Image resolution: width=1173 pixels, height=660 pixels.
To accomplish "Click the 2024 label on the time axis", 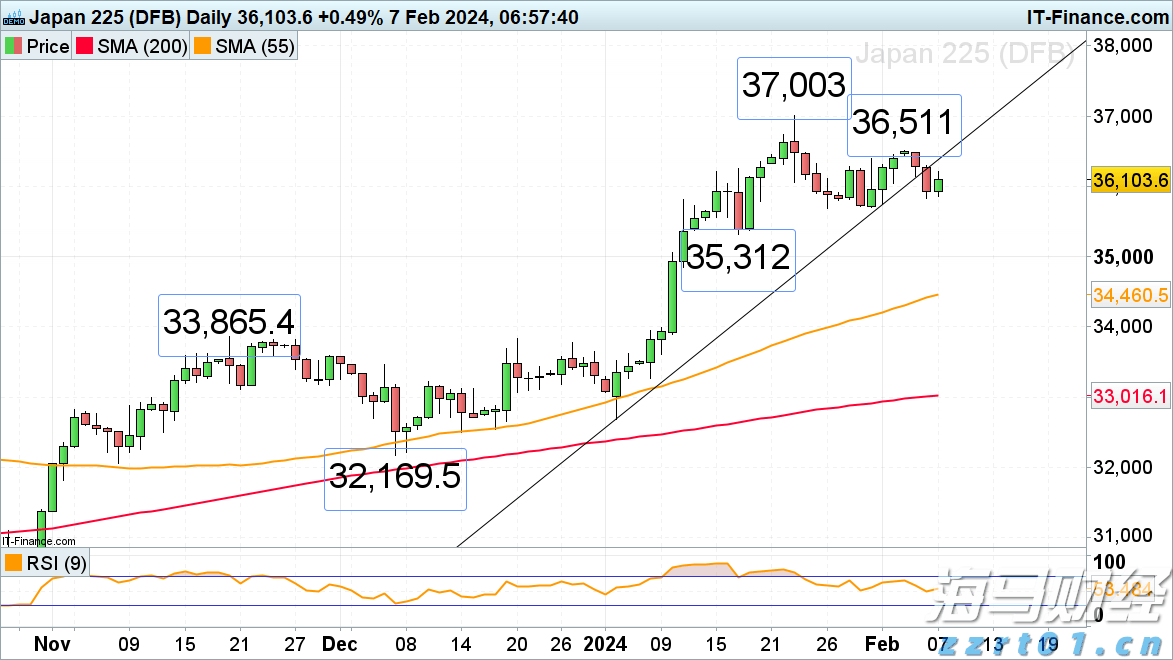I will tap(606, 644).
